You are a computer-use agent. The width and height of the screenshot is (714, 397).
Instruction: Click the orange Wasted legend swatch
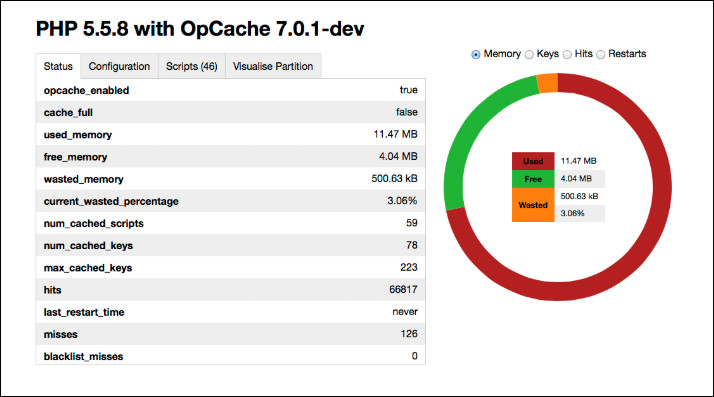(533, 205)
